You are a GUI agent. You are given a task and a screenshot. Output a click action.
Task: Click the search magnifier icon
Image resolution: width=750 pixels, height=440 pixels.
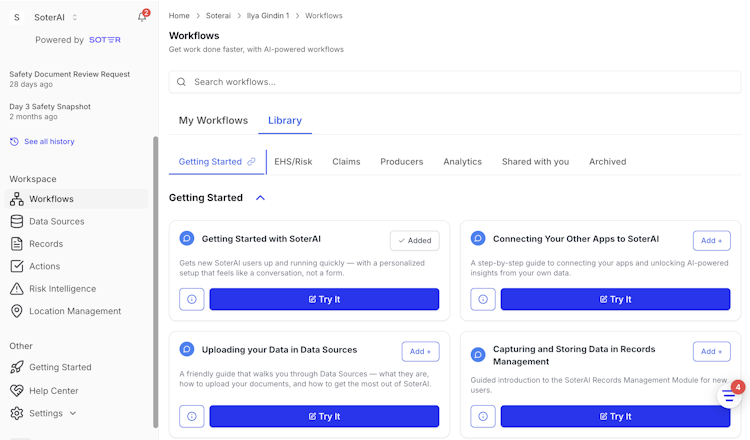coord(181,82)
